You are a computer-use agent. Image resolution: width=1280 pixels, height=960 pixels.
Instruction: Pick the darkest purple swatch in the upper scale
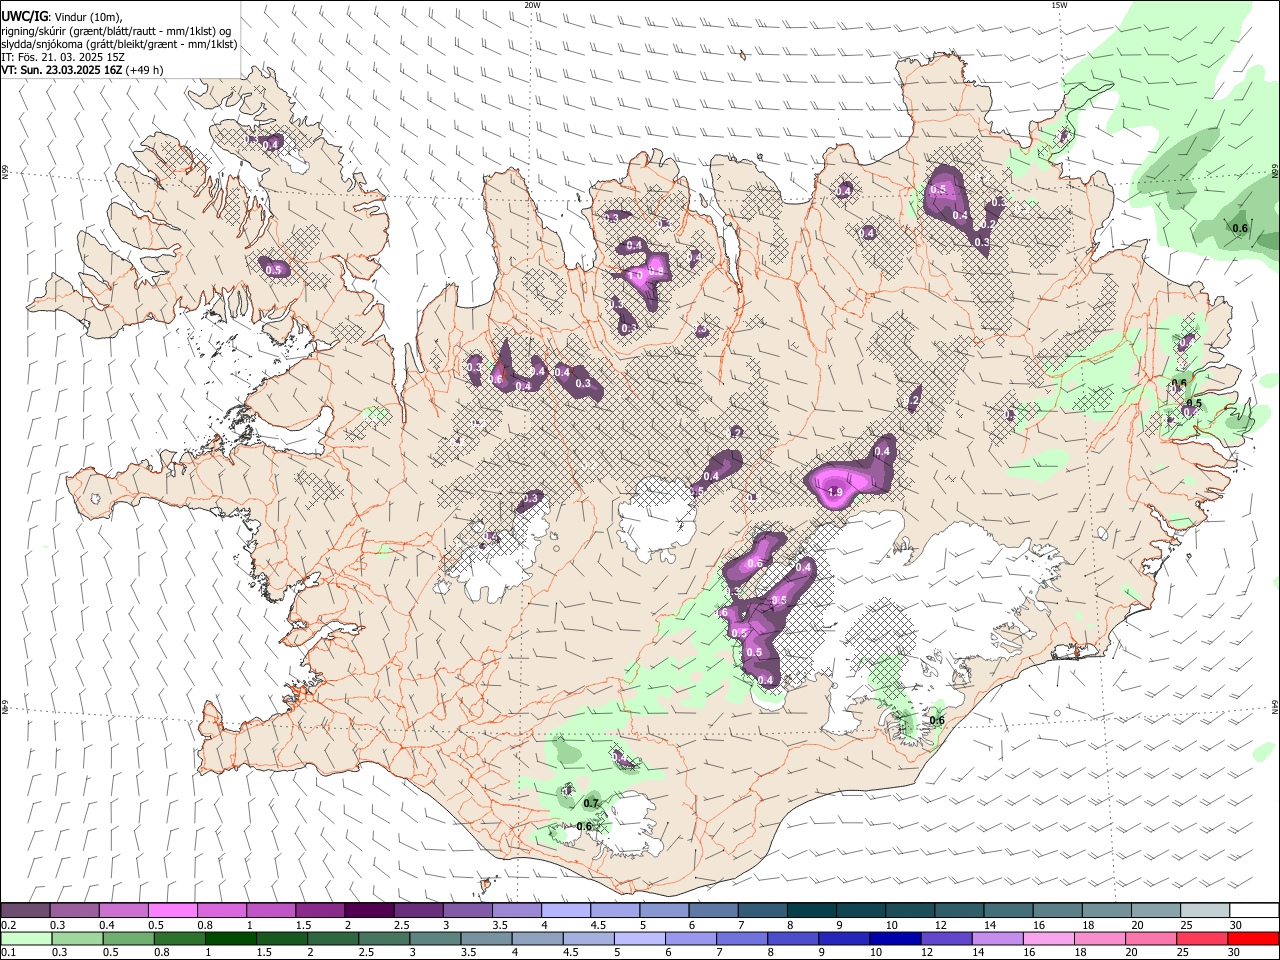click(369, 910)
